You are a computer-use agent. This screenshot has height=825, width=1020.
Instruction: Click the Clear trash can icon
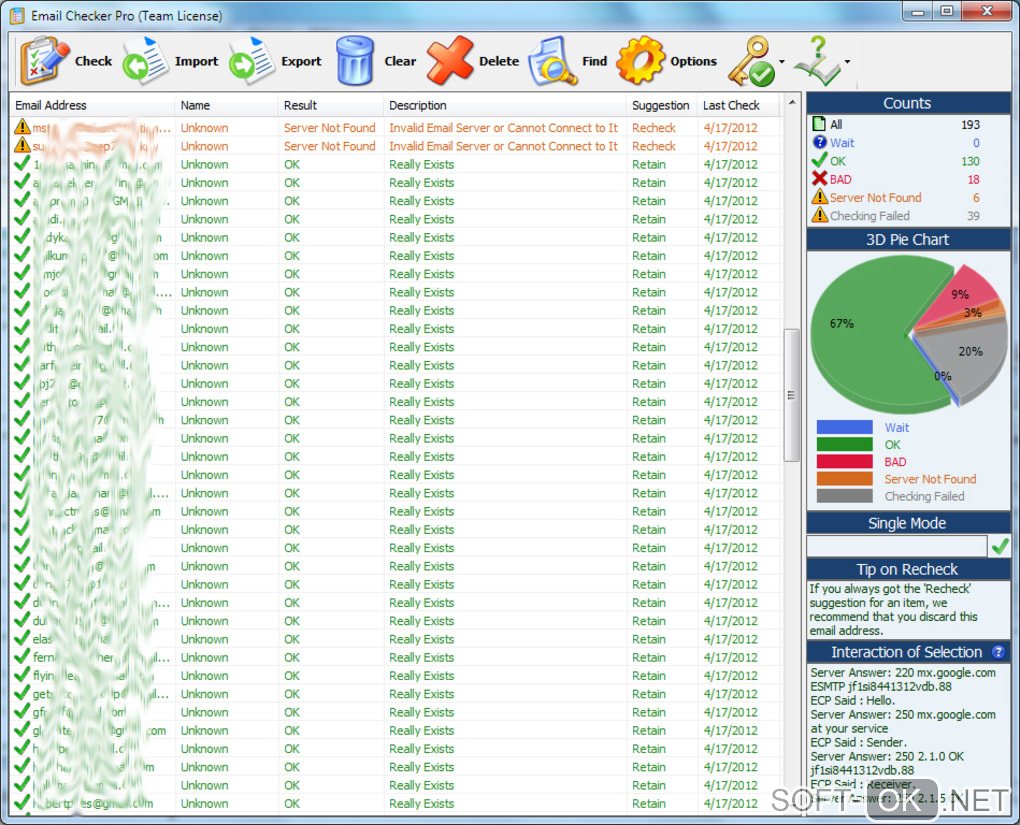[355, 61]
